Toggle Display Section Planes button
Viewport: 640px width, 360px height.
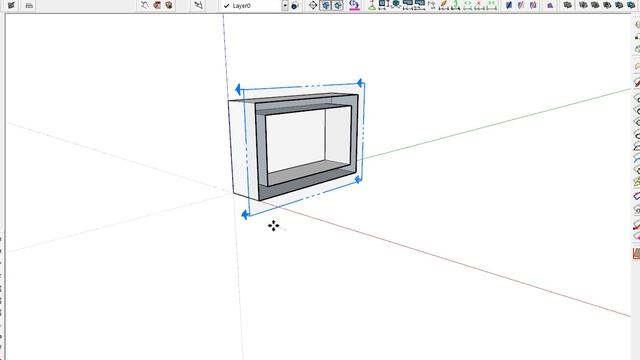click(325, 5)
